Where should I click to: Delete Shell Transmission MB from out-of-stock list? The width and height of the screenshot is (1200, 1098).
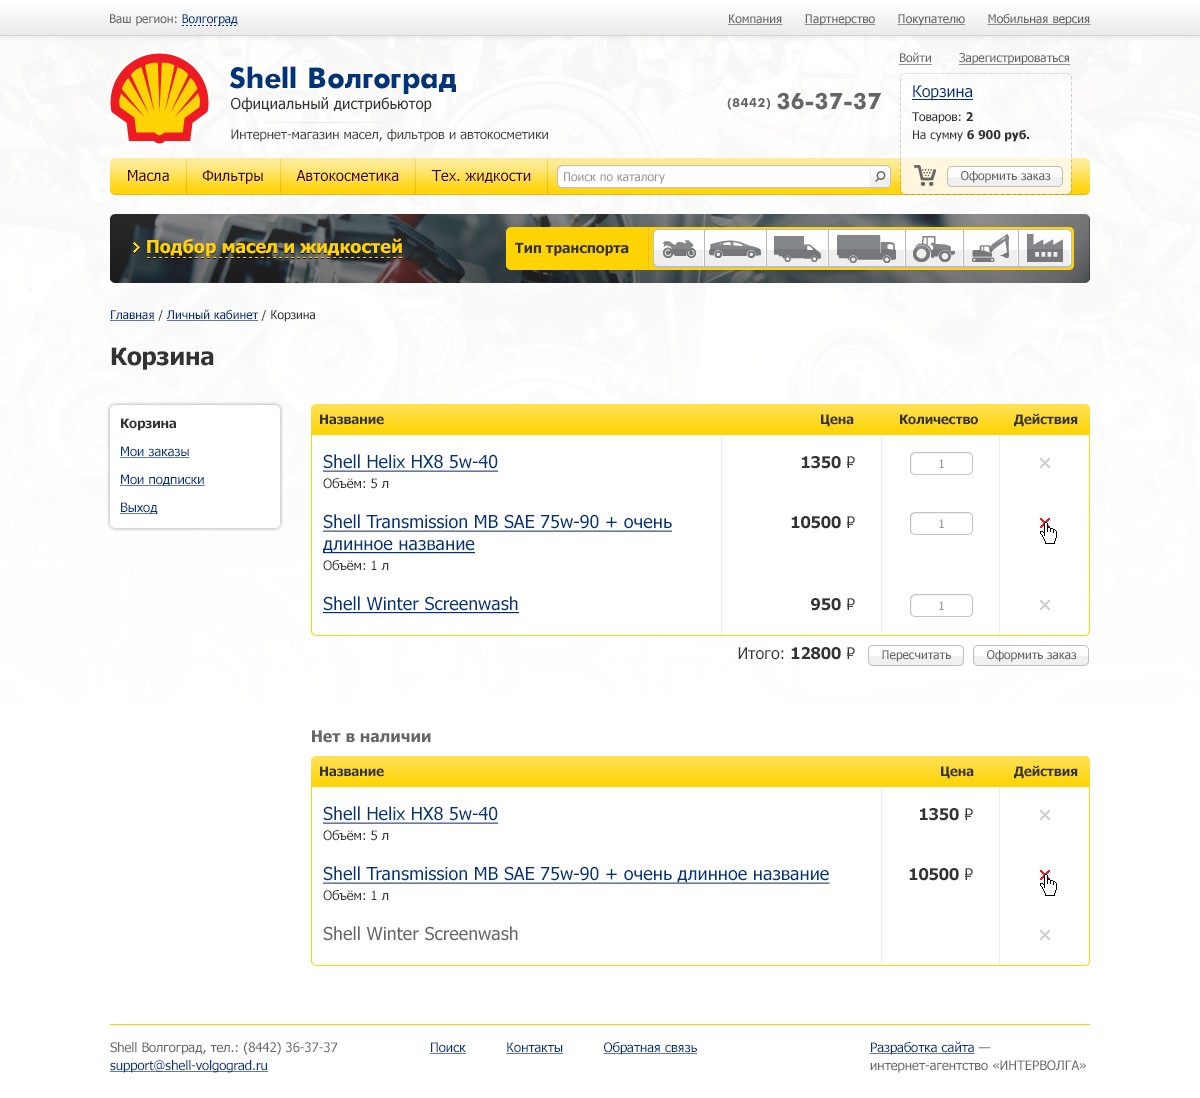coord(1045,875)
